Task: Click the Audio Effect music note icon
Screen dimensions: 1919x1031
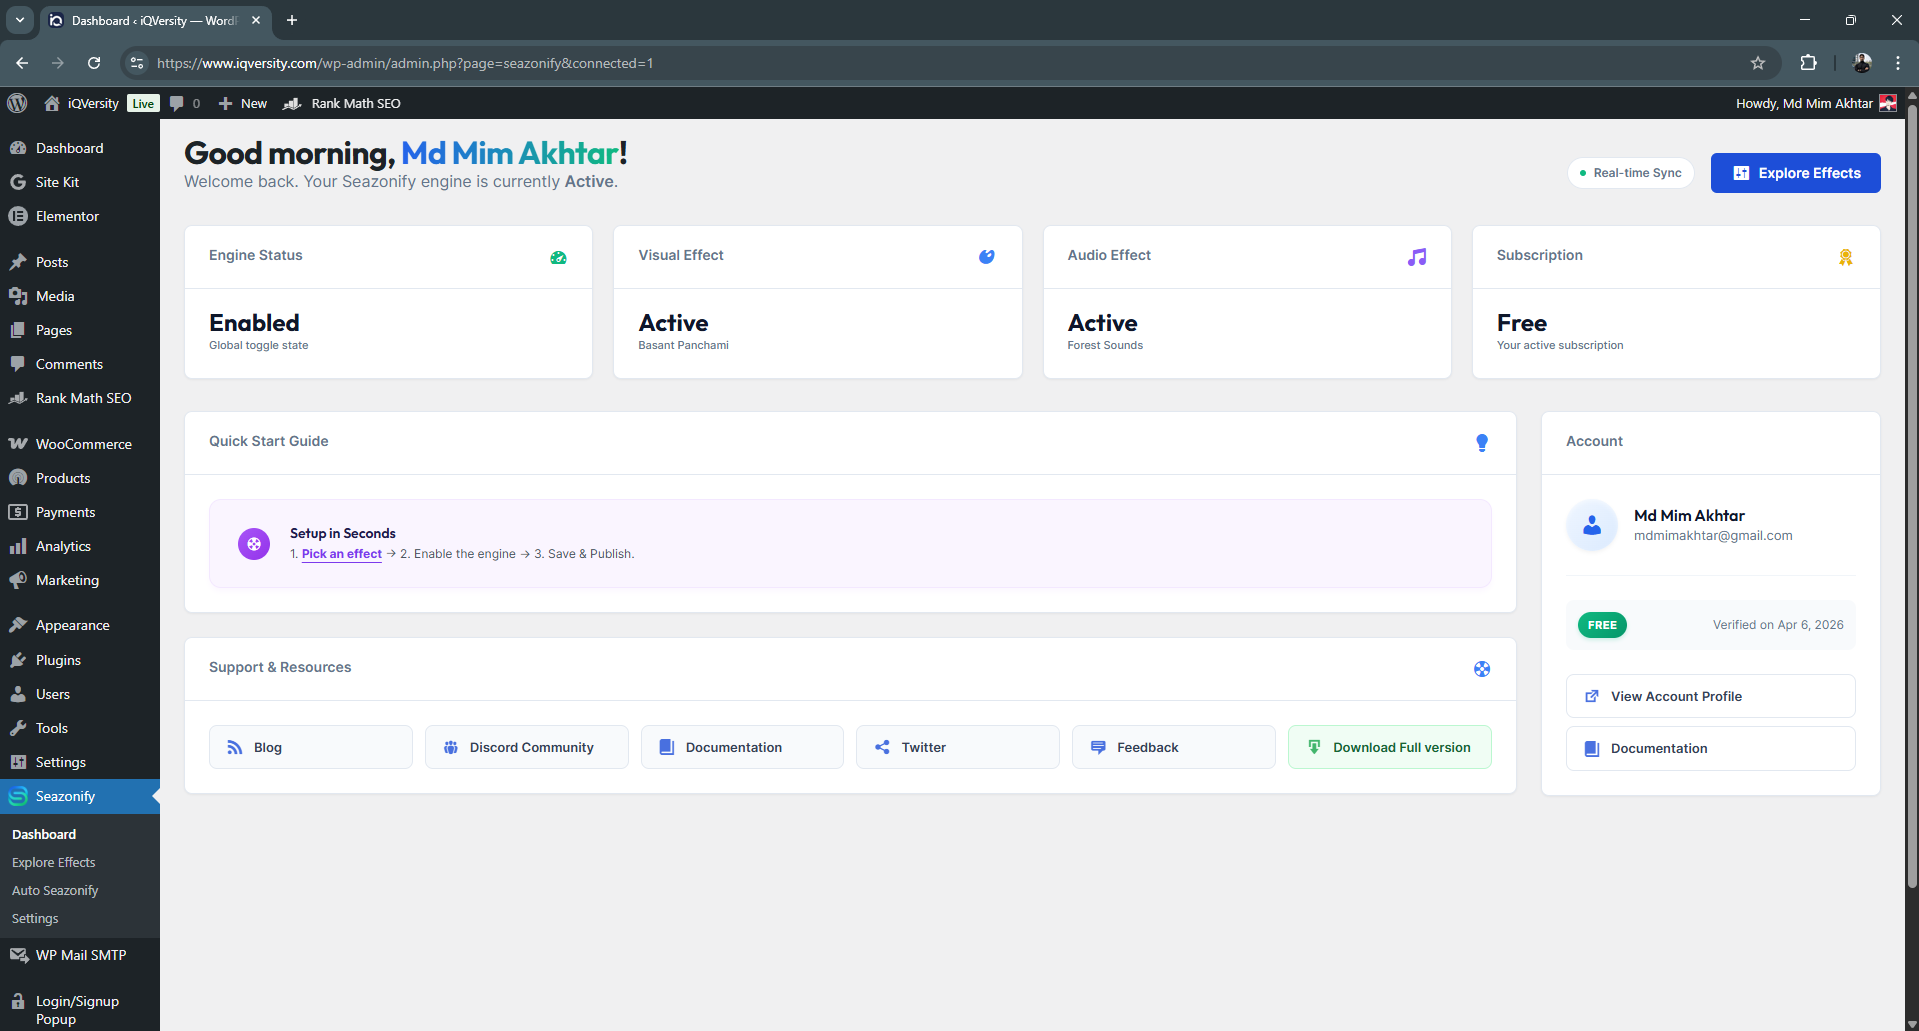Action: (x=1417, y=257)
